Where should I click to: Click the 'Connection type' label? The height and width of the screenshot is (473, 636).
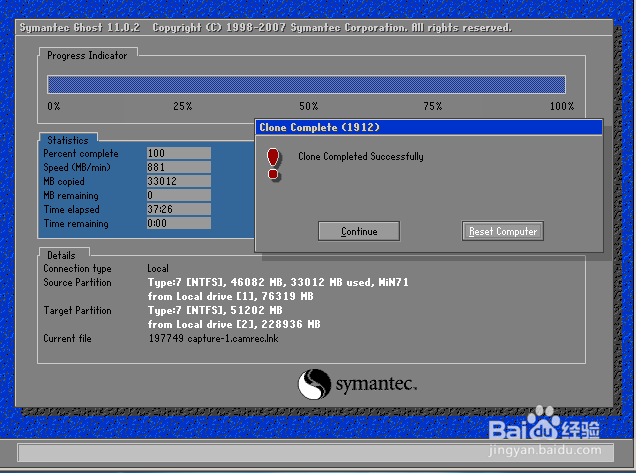77,269
